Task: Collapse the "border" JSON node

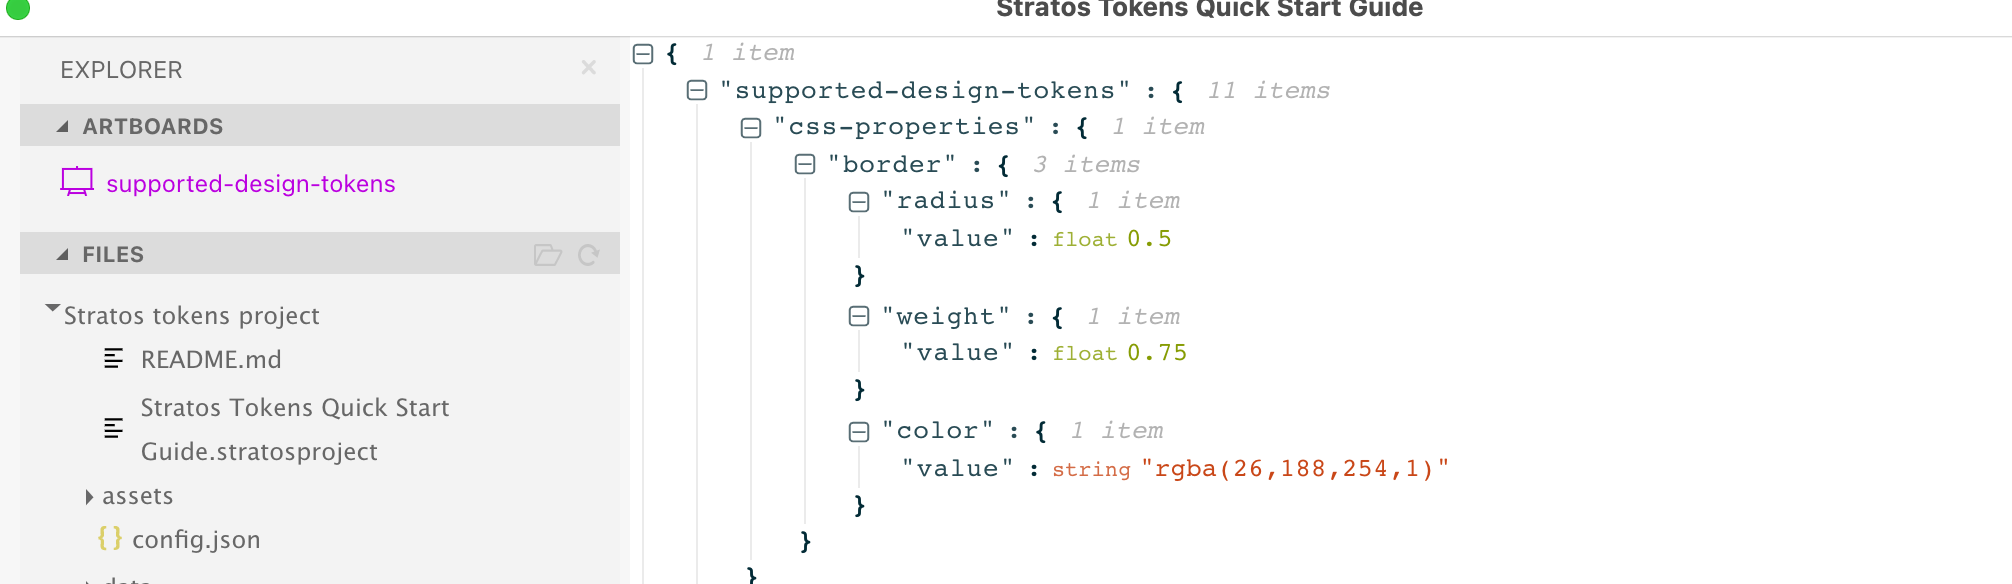Action: pyautogui.click(x=805, y=165)
